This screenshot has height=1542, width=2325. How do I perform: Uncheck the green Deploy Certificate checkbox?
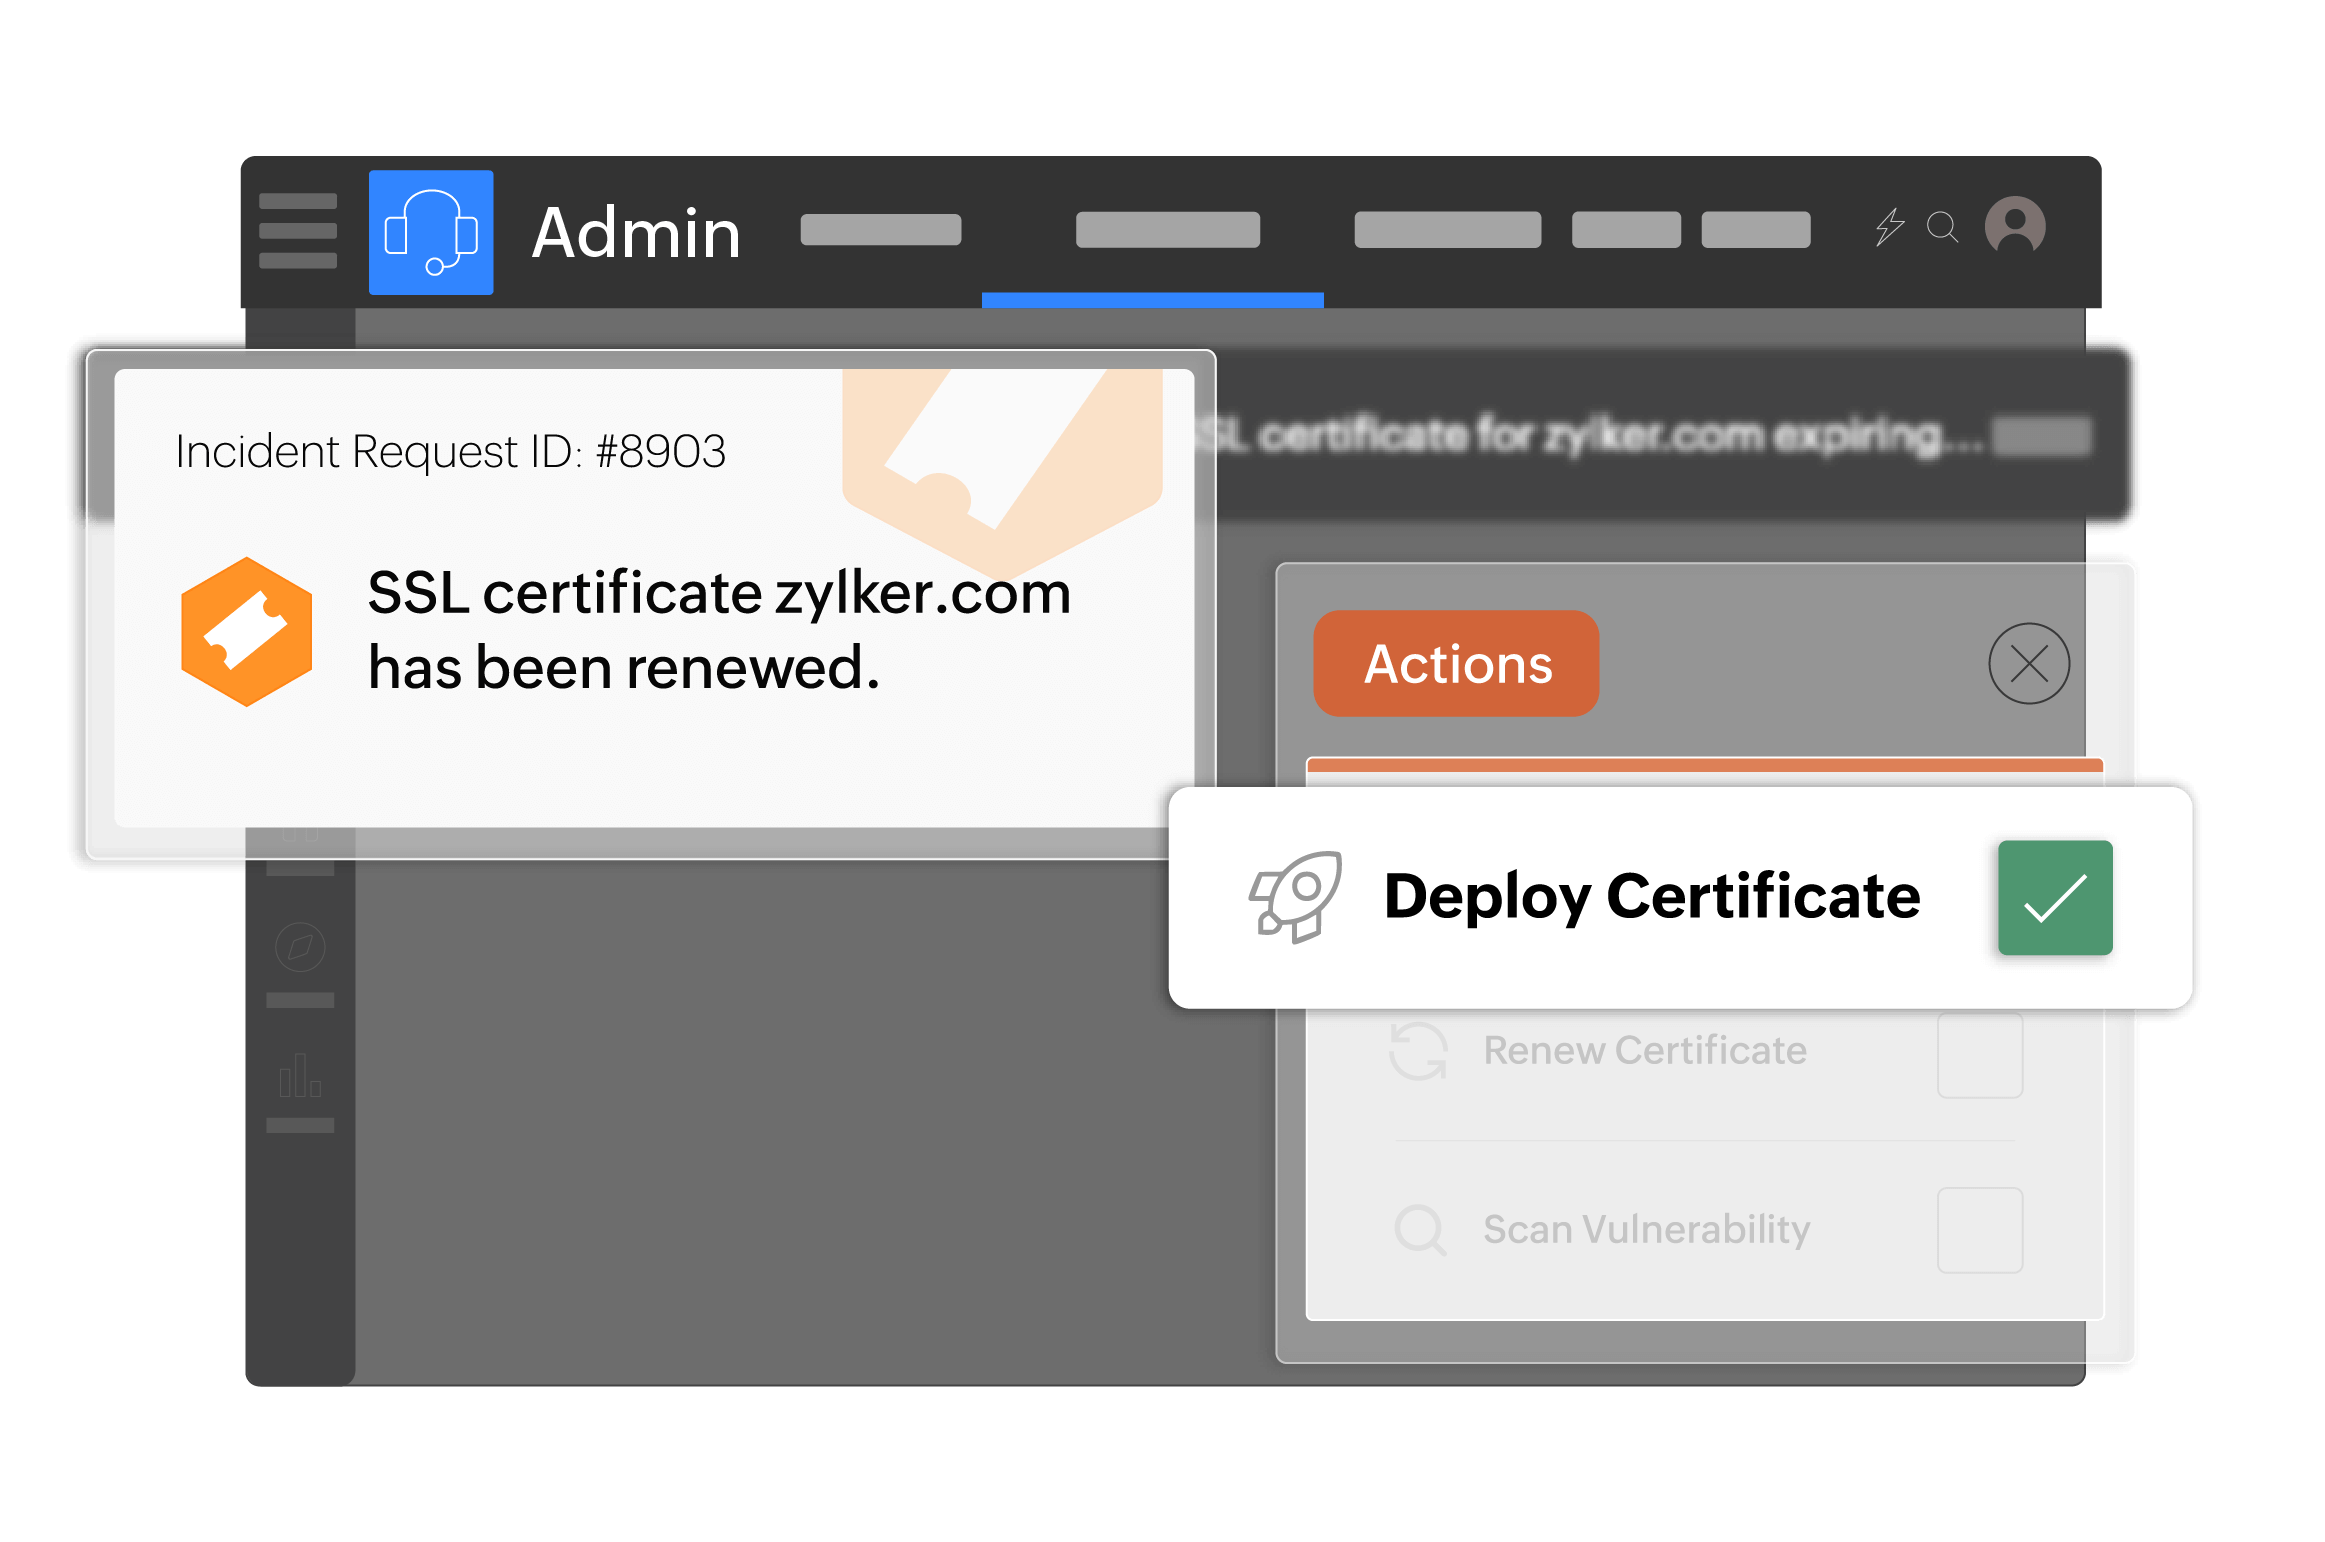coord(2055,898)
